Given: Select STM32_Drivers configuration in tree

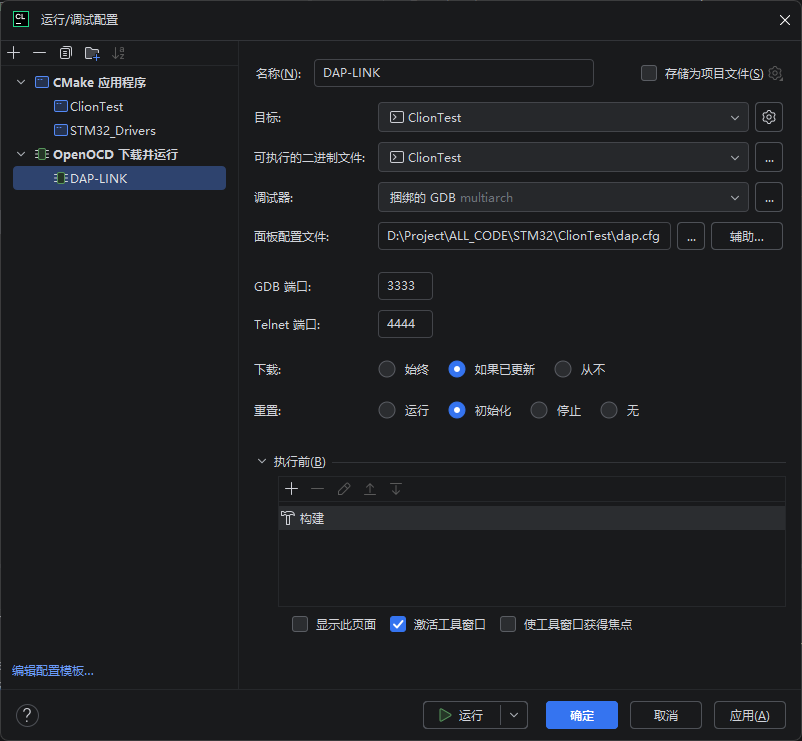Looking at the screenshot, I should tap(112, 130).
